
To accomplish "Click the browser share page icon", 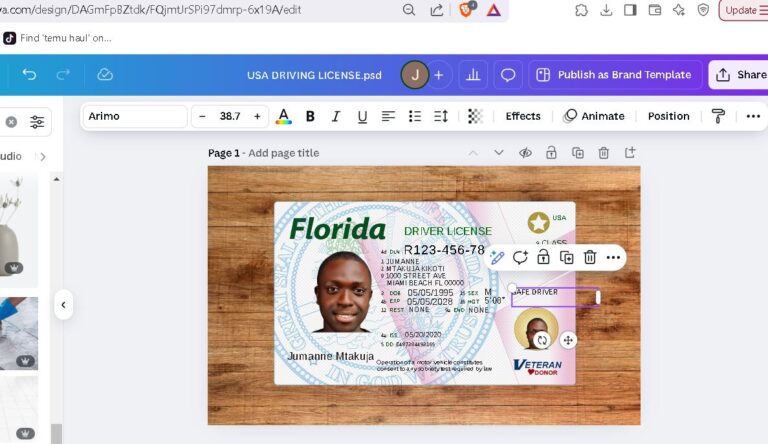I will [436, 10].
